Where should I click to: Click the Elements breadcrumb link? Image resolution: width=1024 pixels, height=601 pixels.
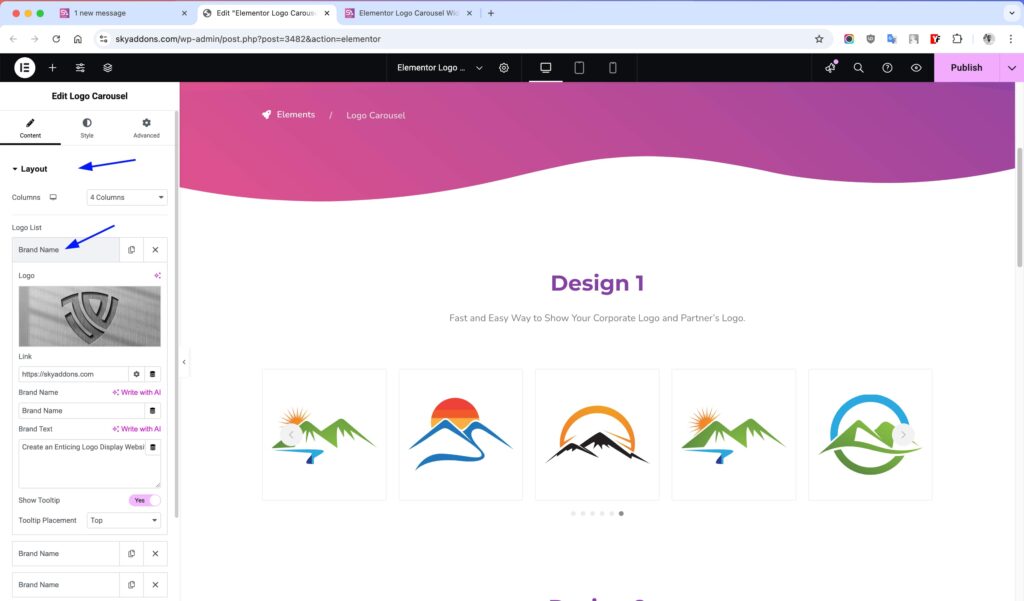295,114
